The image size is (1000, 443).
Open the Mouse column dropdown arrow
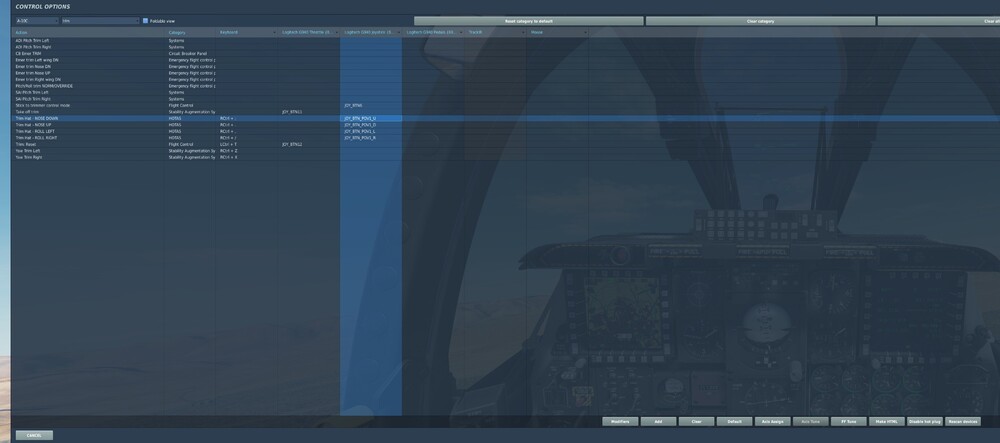click(585, 32)
